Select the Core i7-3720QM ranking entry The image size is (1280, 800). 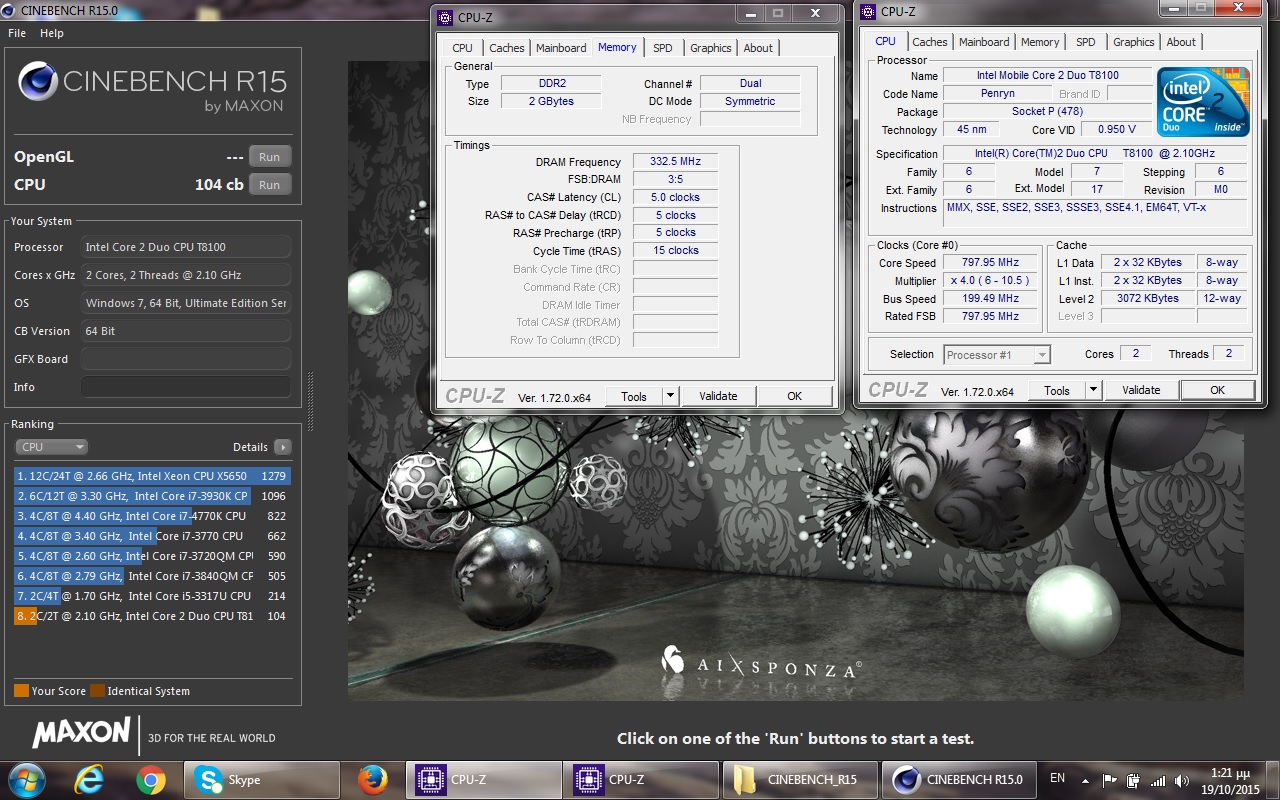coord(152,556)
